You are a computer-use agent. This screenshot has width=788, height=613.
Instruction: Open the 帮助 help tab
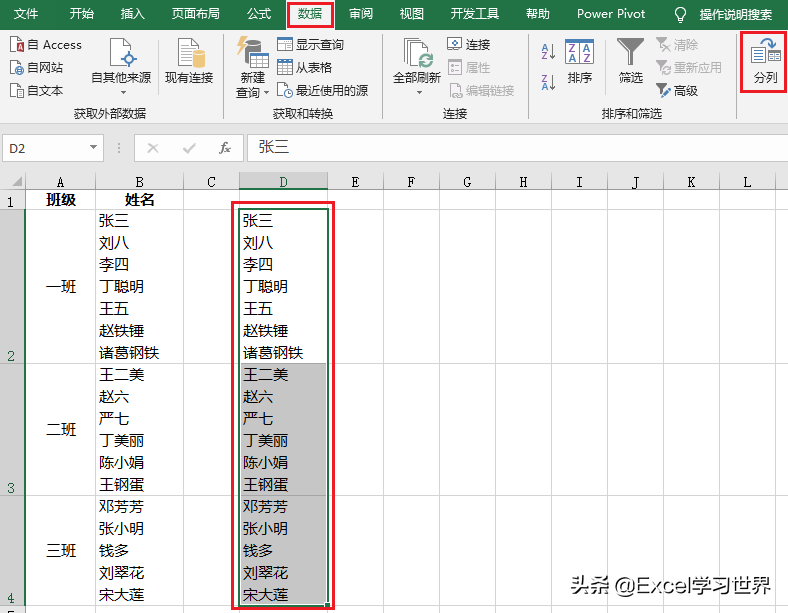click(538, 14)
